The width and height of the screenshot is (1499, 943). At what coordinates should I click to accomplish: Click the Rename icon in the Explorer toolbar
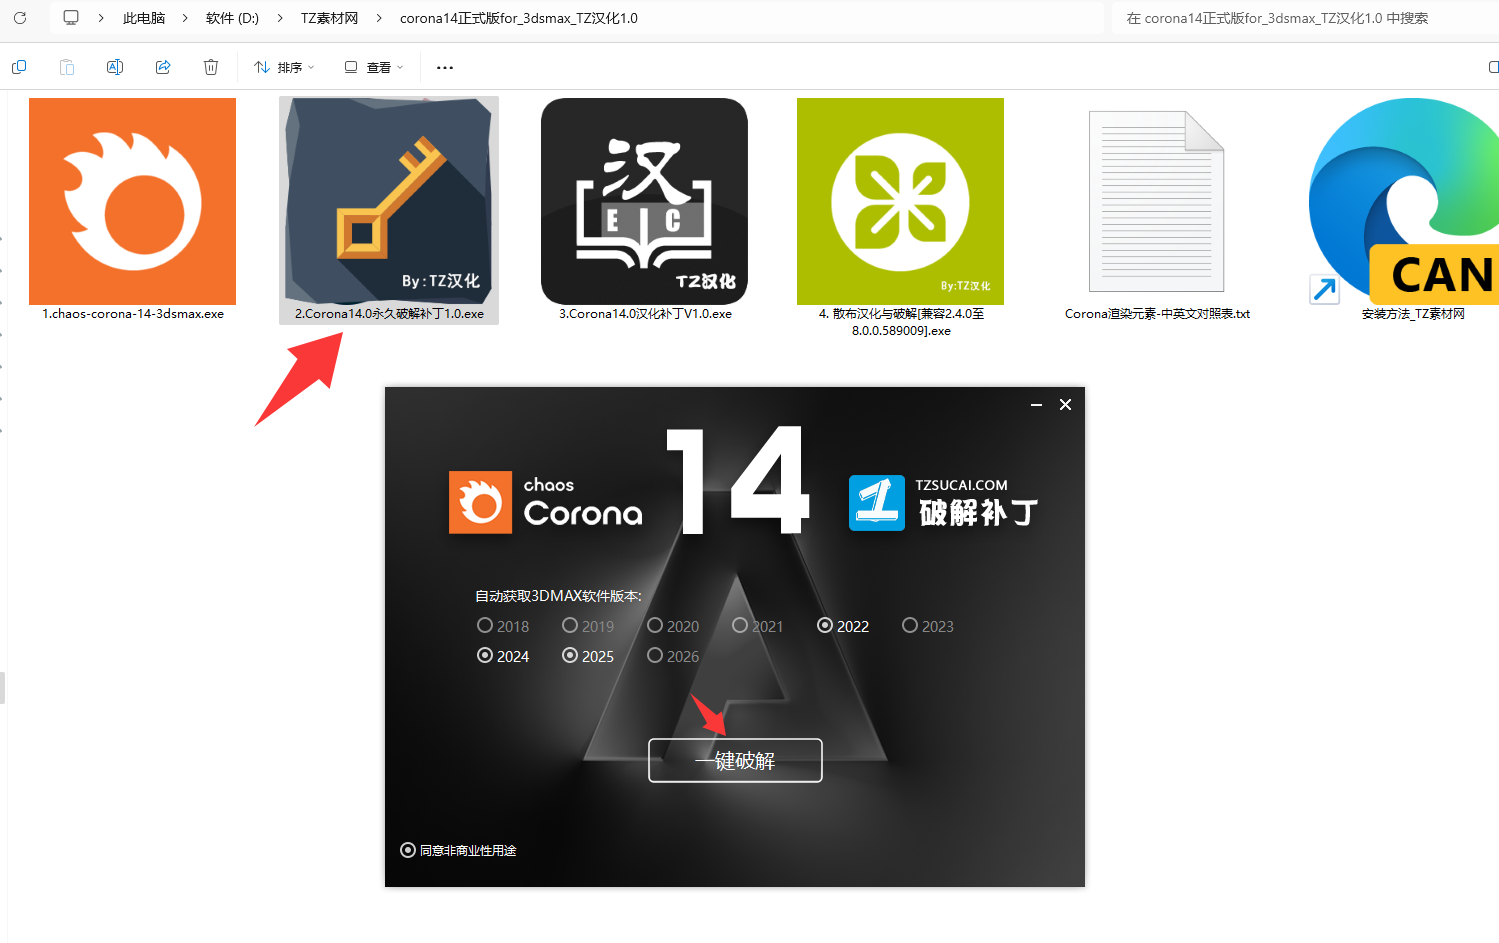coord(115,67)
